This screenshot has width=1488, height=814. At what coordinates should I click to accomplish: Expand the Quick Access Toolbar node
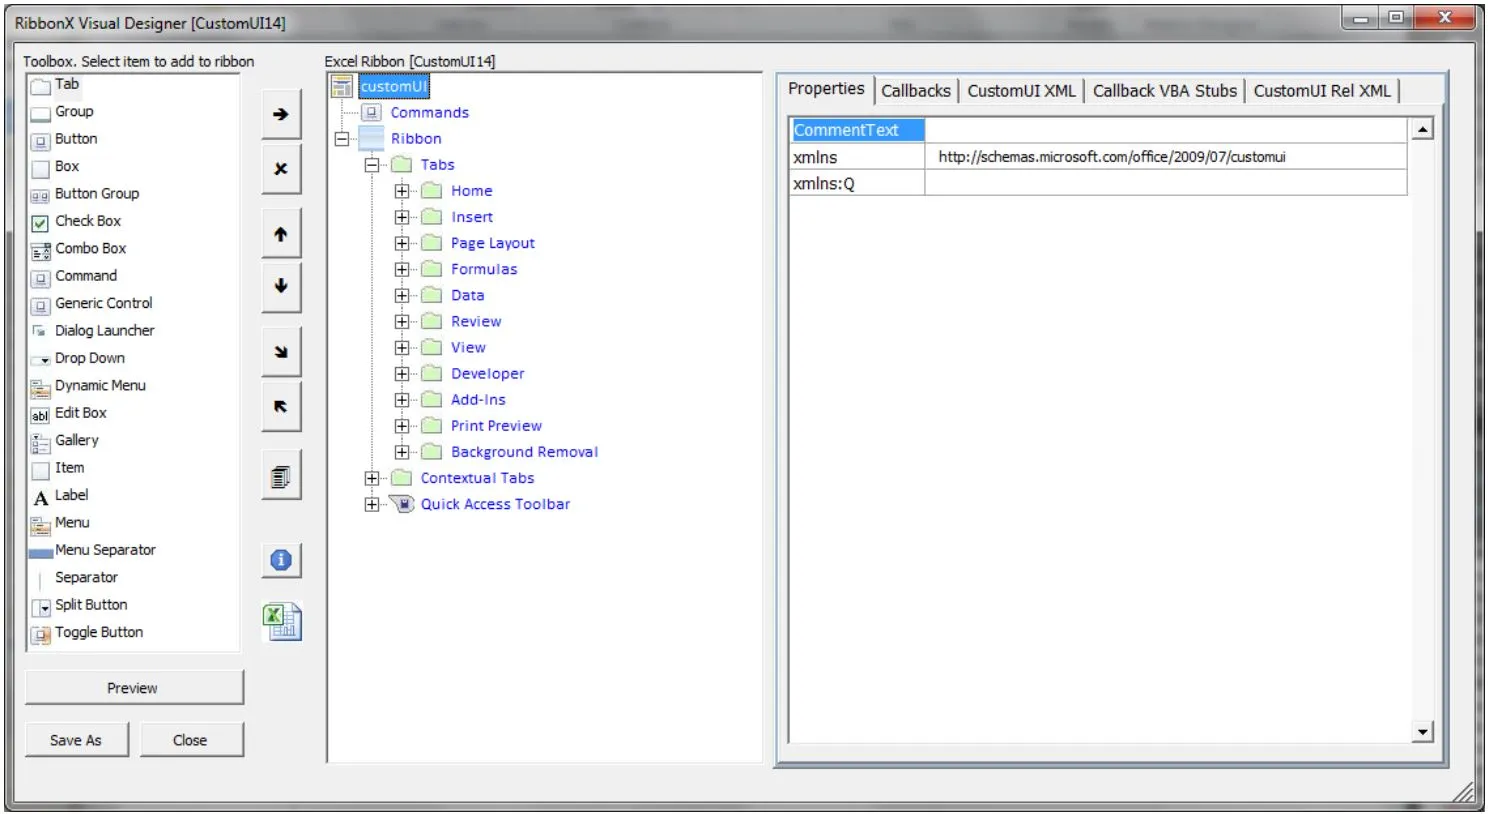(372, 504)
